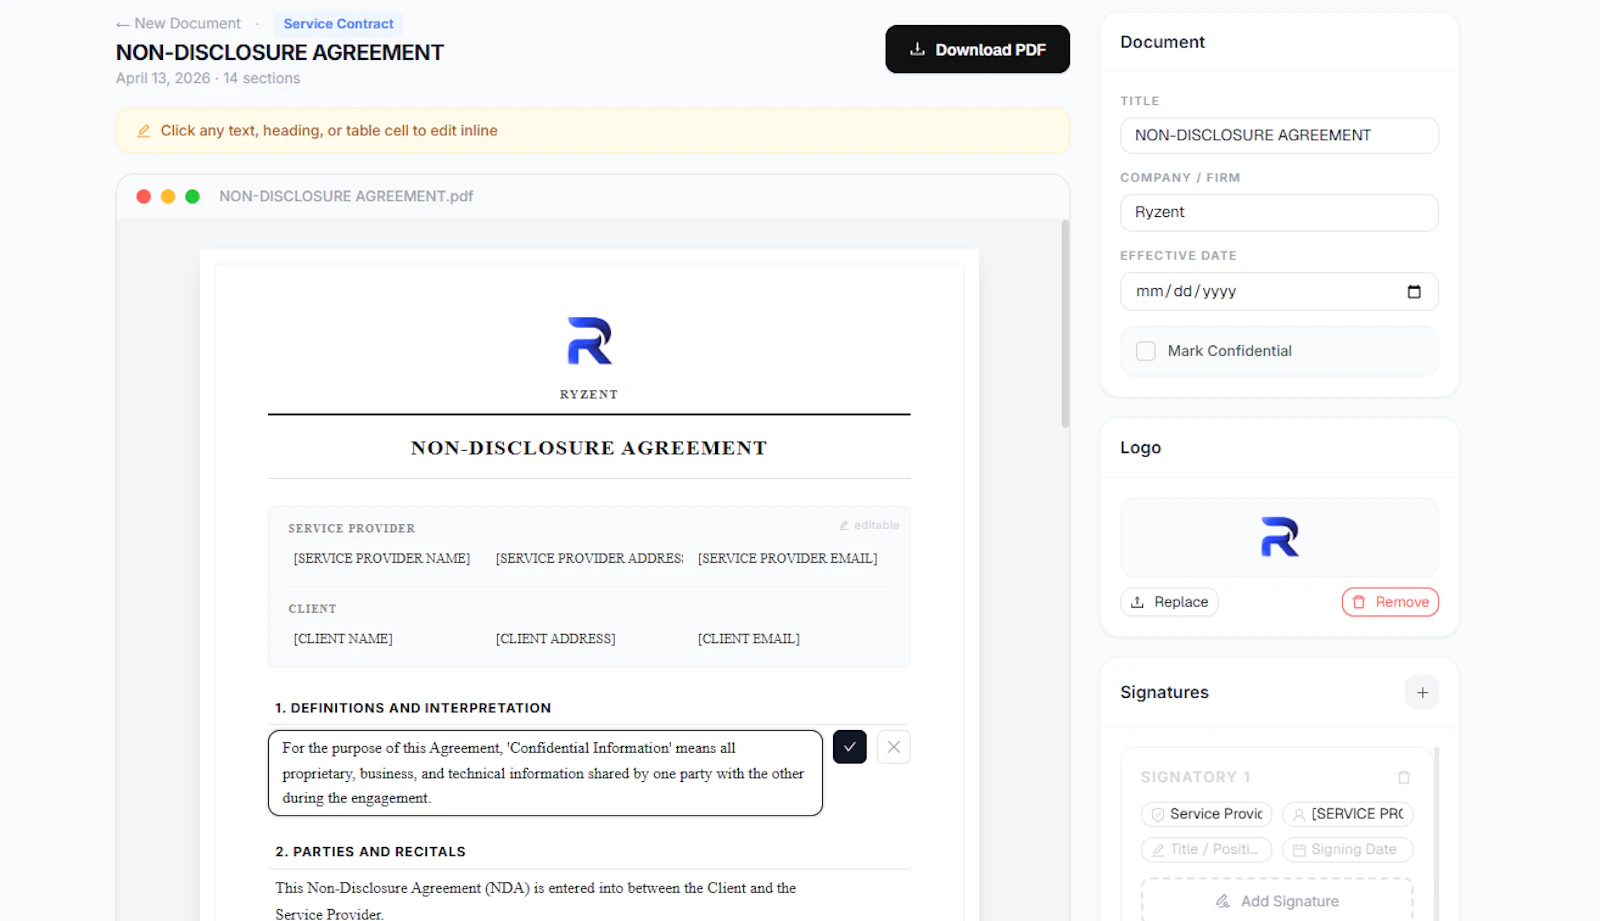Click the yellow window dot in preview header
Image resolution: width=1600 pixels, height=921 pixels.
pyautogui.click(x=168, y=196)
